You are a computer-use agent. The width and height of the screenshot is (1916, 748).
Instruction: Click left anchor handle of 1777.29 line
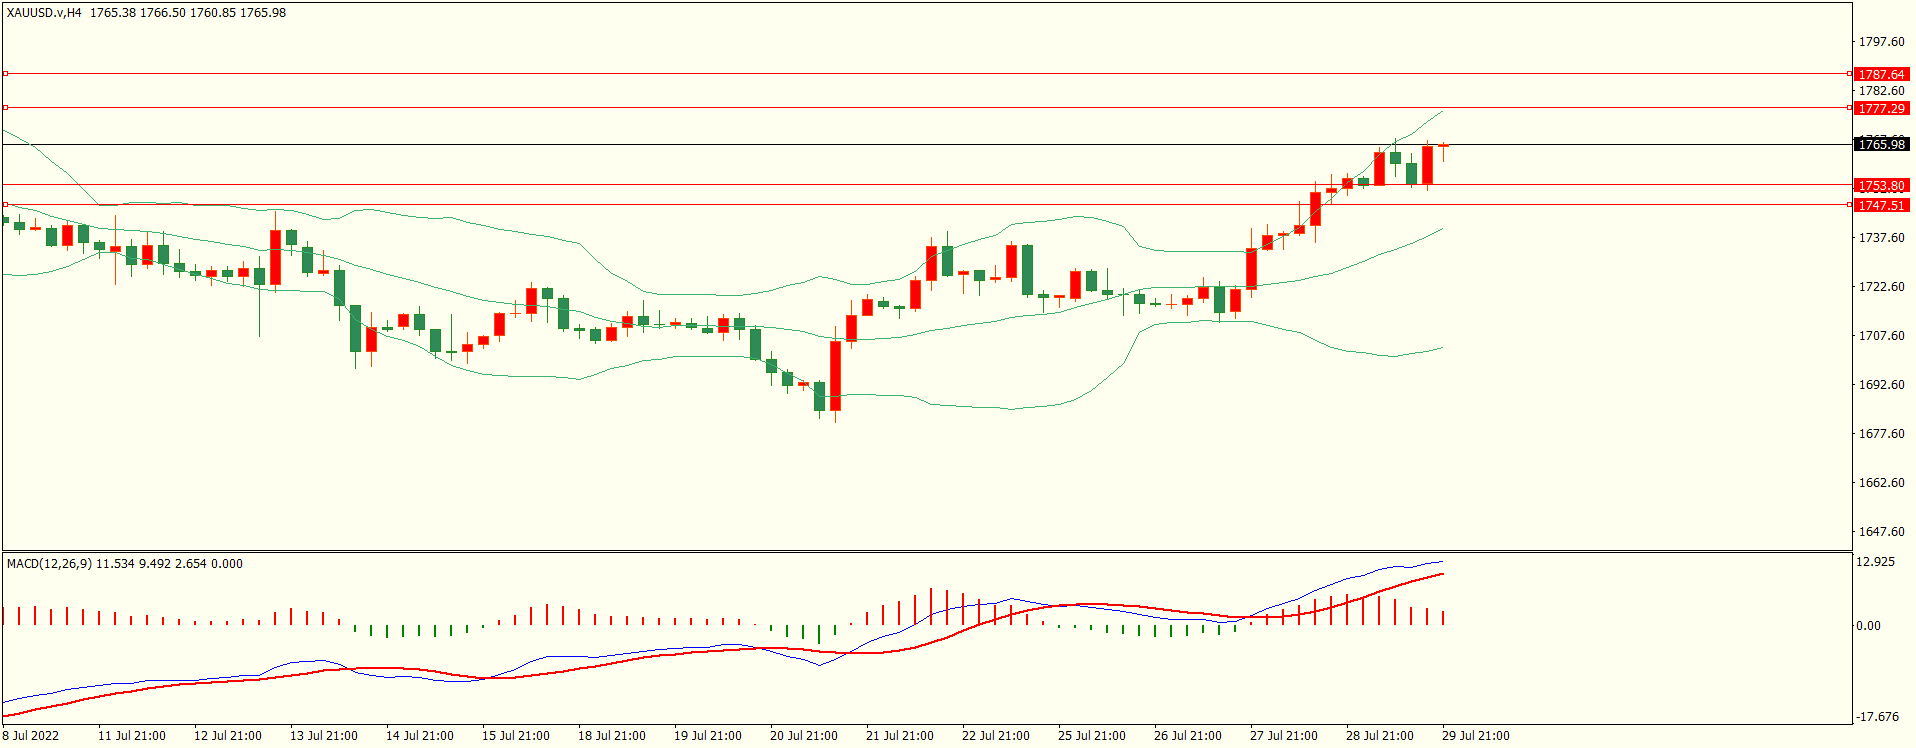coord(5,107)
